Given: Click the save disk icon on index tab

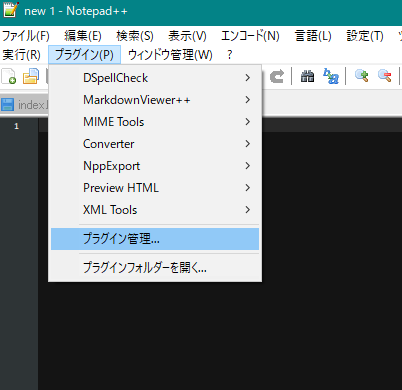Looking at the screenshot, I should [7, 105].
